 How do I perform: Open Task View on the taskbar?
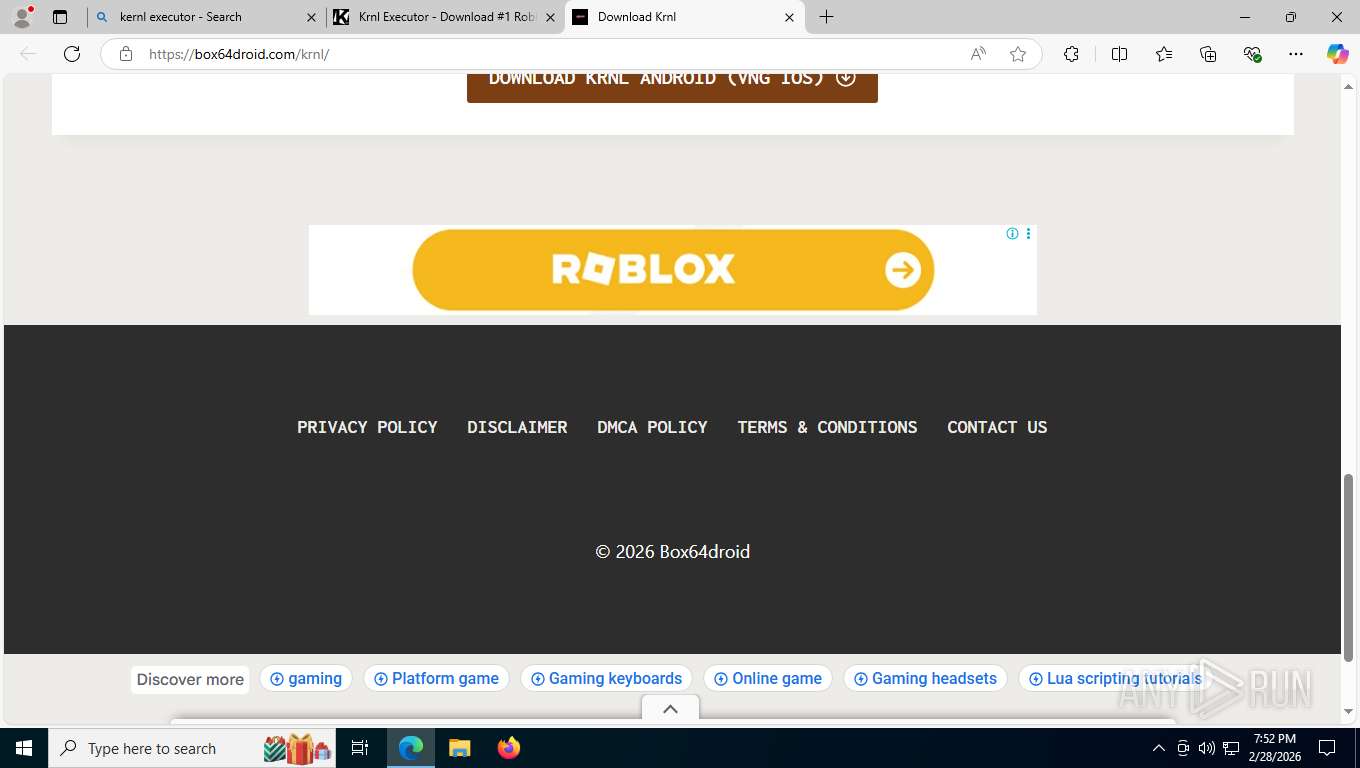pos(360,748)
